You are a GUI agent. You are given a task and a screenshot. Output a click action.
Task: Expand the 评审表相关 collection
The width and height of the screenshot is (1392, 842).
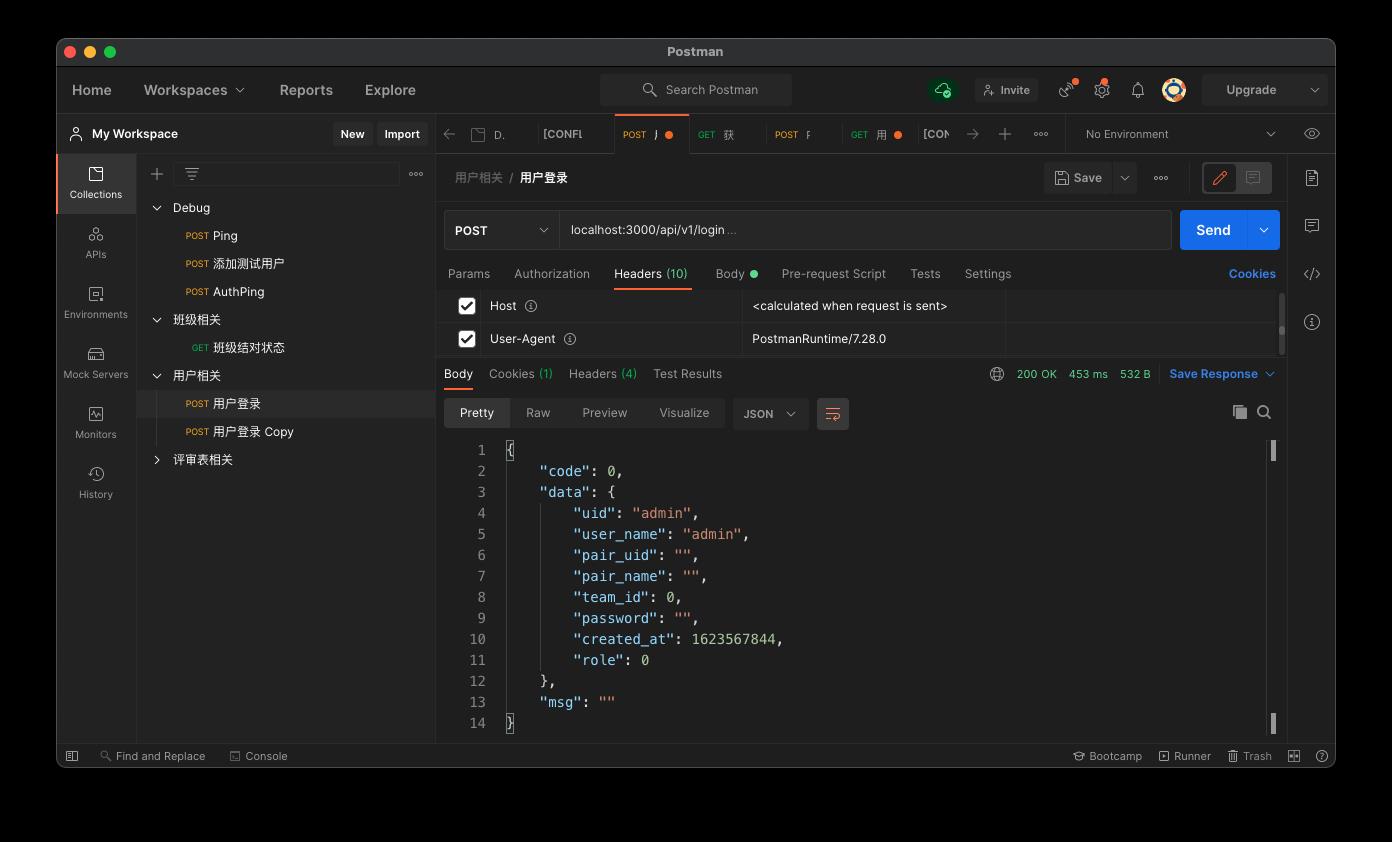(x=157, y=460)
